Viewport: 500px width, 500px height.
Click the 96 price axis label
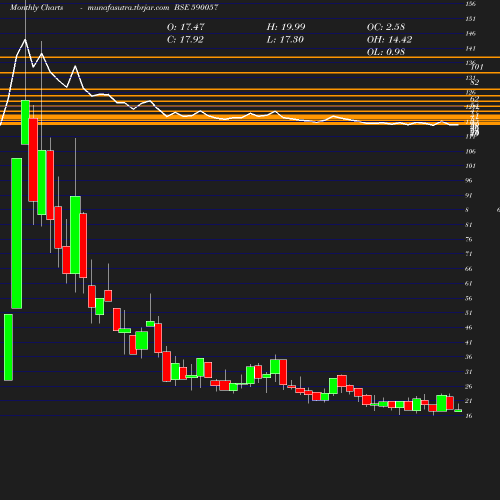[x=469, y=180]
